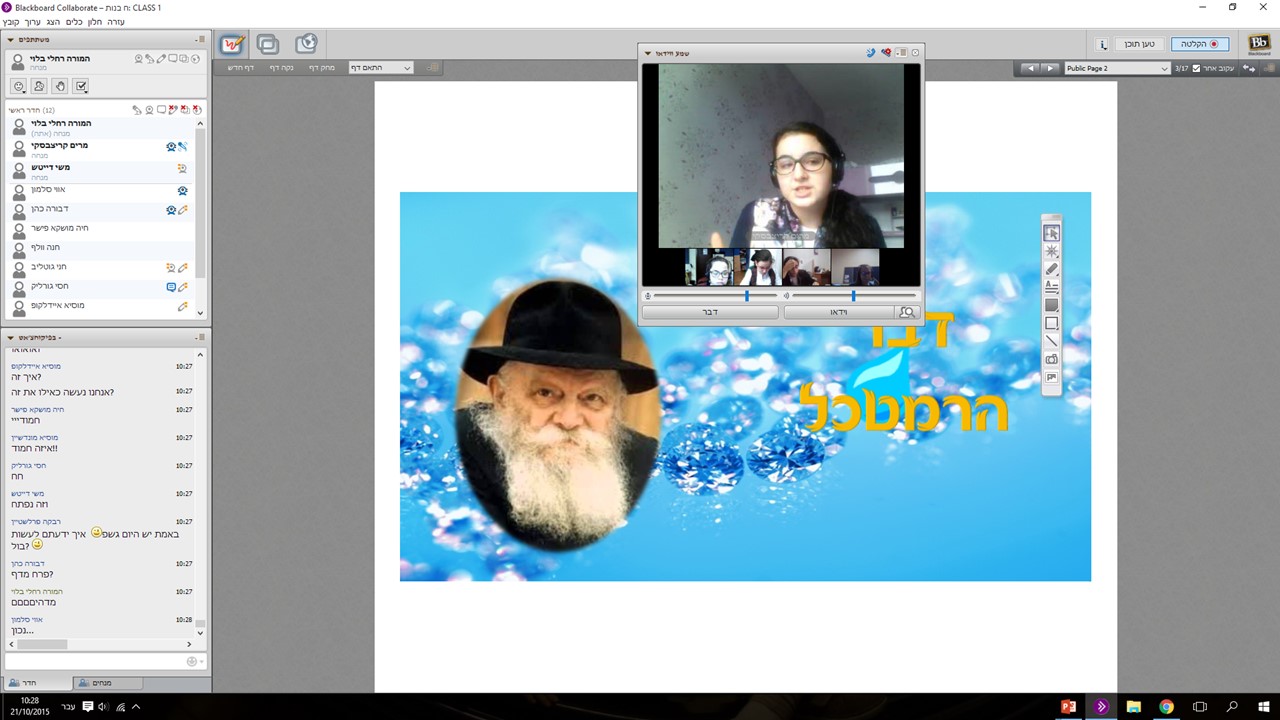Viewport: 1280px width, 720px height.
Task: Switch to Web Tour mode icon
Action: 306,44
